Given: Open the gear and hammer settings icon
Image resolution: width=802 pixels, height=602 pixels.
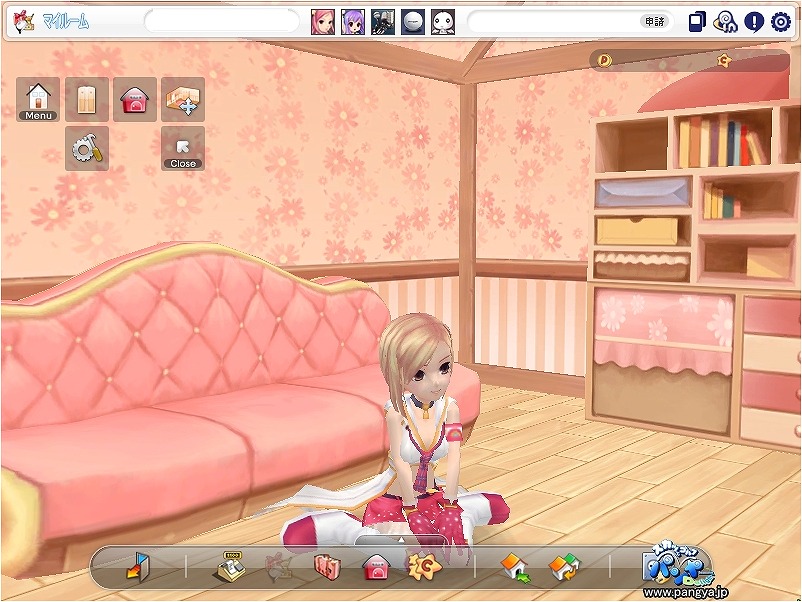Looking at the screenshot, I should click(87, 149).
